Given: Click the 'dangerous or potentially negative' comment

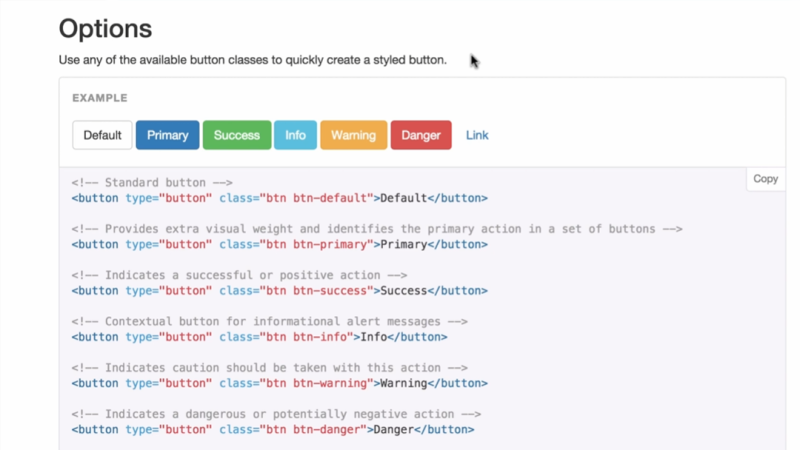Looking at the screenshot, I should point(276,414).
